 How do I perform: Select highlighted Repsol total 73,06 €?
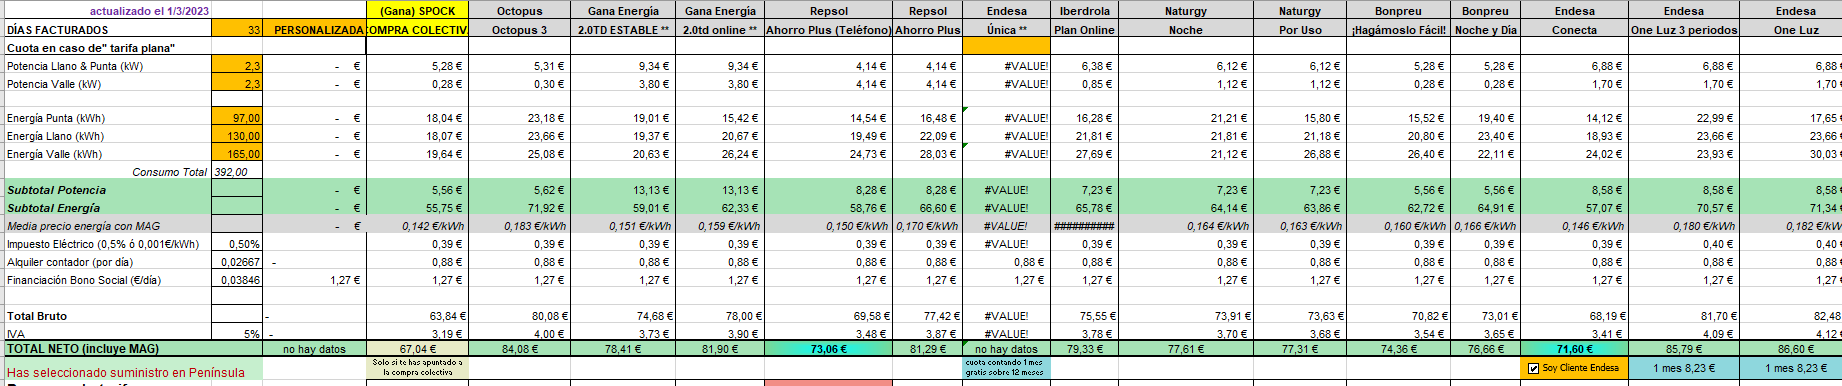coord(828,349)
